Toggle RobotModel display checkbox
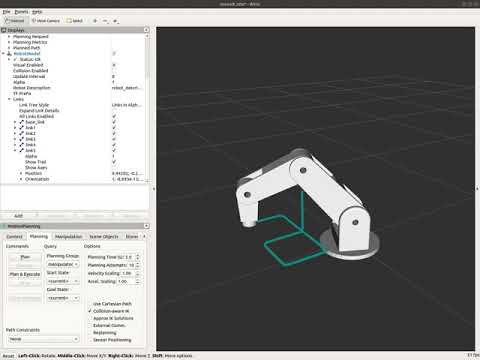Viewport: 480px width, 360px height. click(x=114, y=53)
